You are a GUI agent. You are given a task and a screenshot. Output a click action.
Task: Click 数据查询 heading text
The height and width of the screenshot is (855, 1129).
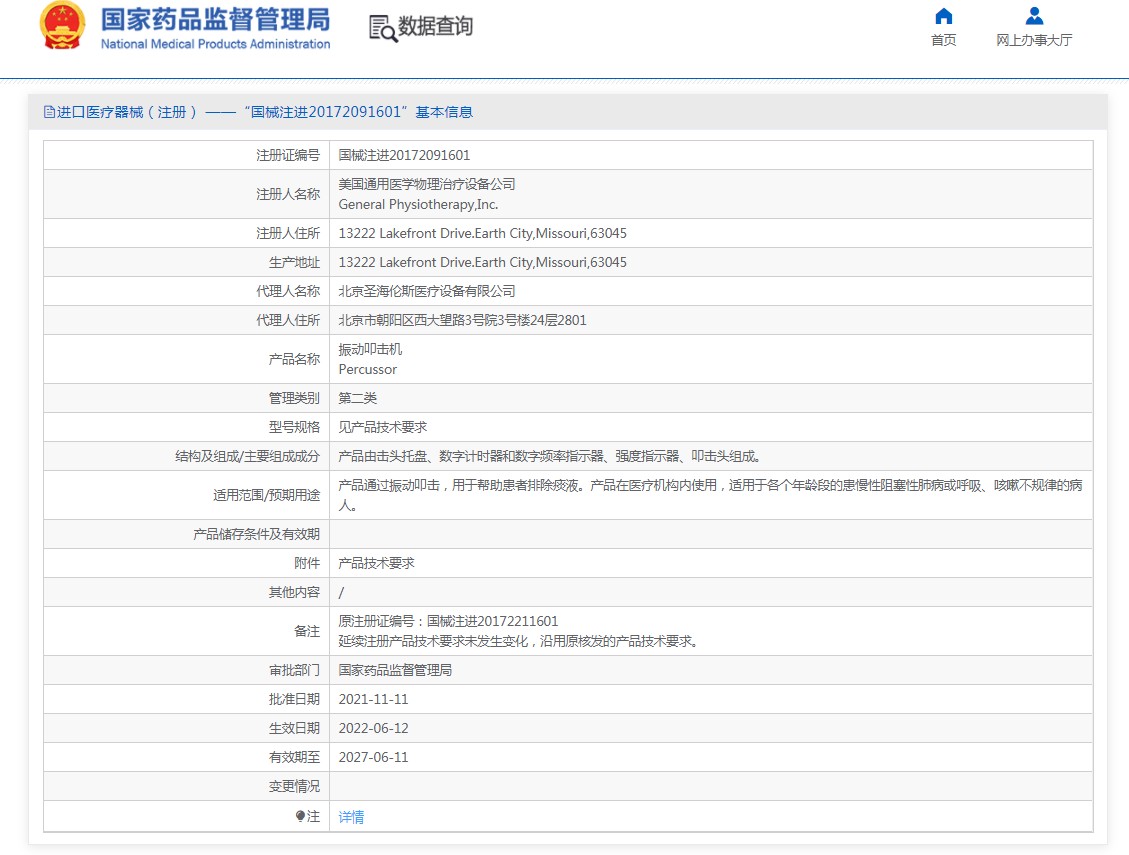[436, 27]
